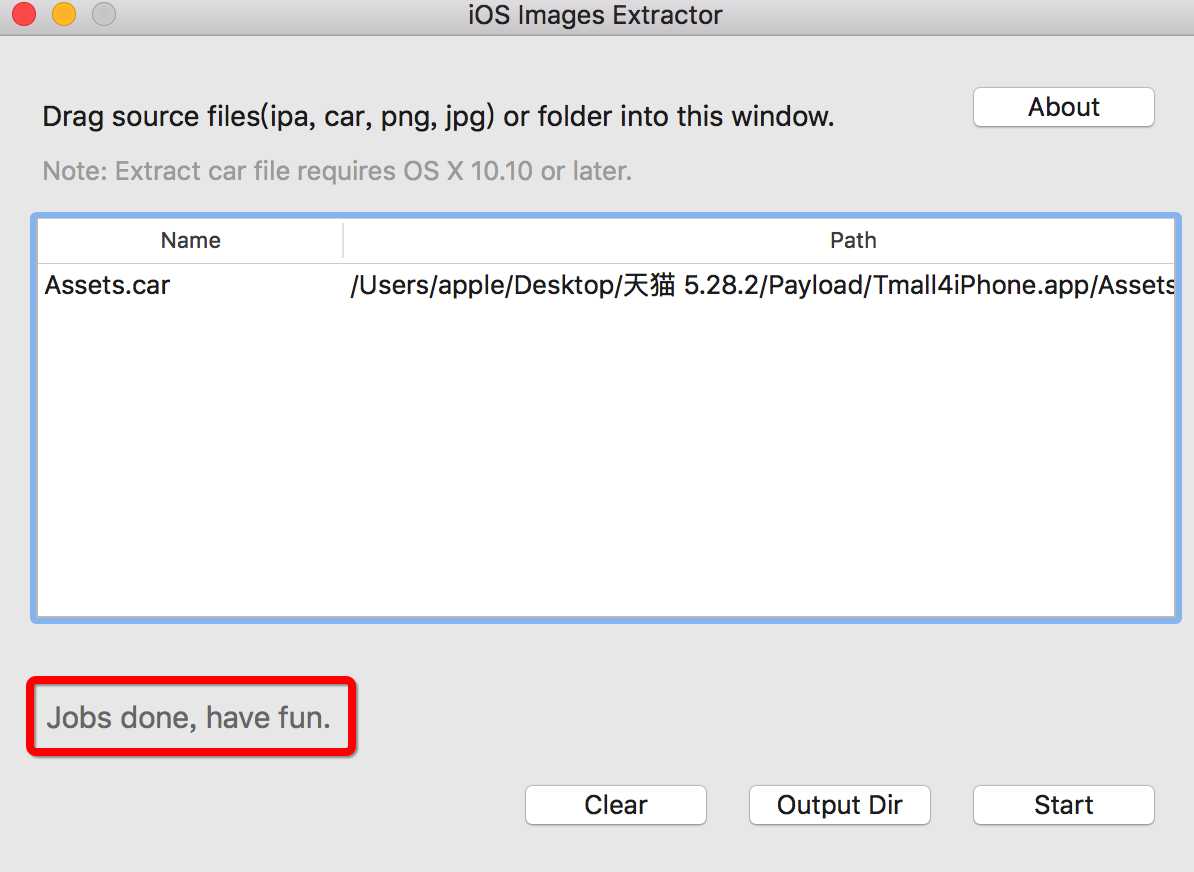Click the divider between Name and Path
This screenshot has height=872, width=1194.
(x=343, y=241)
